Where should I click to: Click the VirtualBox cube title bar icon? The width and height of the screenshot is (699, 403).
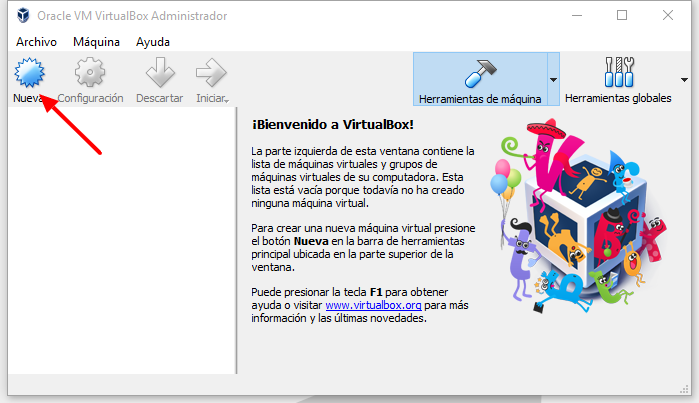tap(23, 16)
